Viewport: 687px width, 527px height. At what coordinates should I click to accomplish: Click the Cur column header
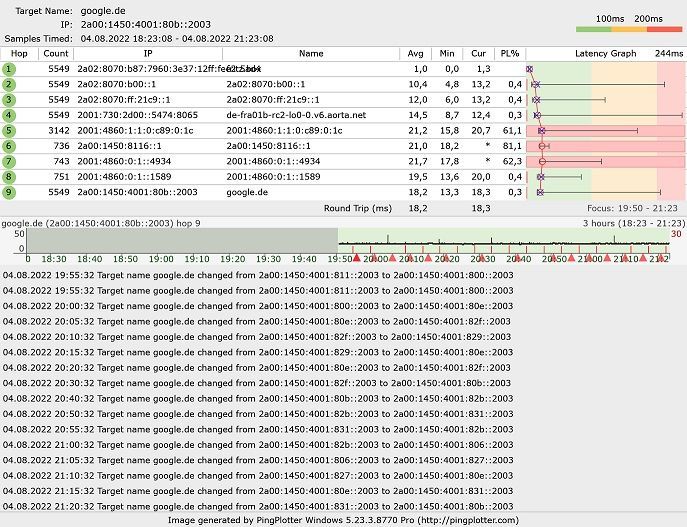coord(478,53)
